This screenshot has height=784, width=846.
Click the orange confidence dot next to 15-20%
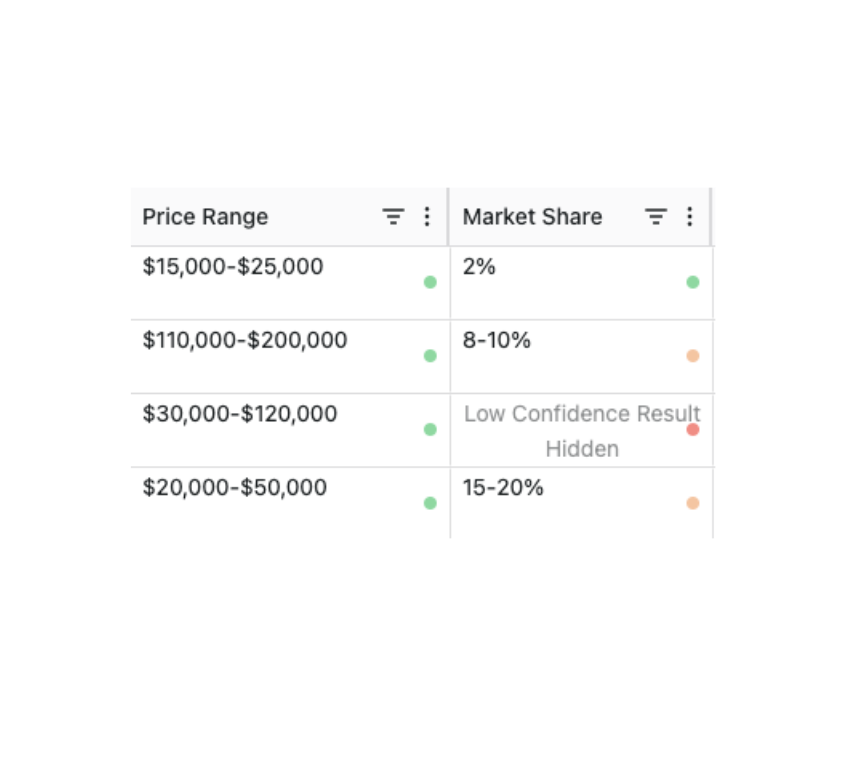(692, 503)
